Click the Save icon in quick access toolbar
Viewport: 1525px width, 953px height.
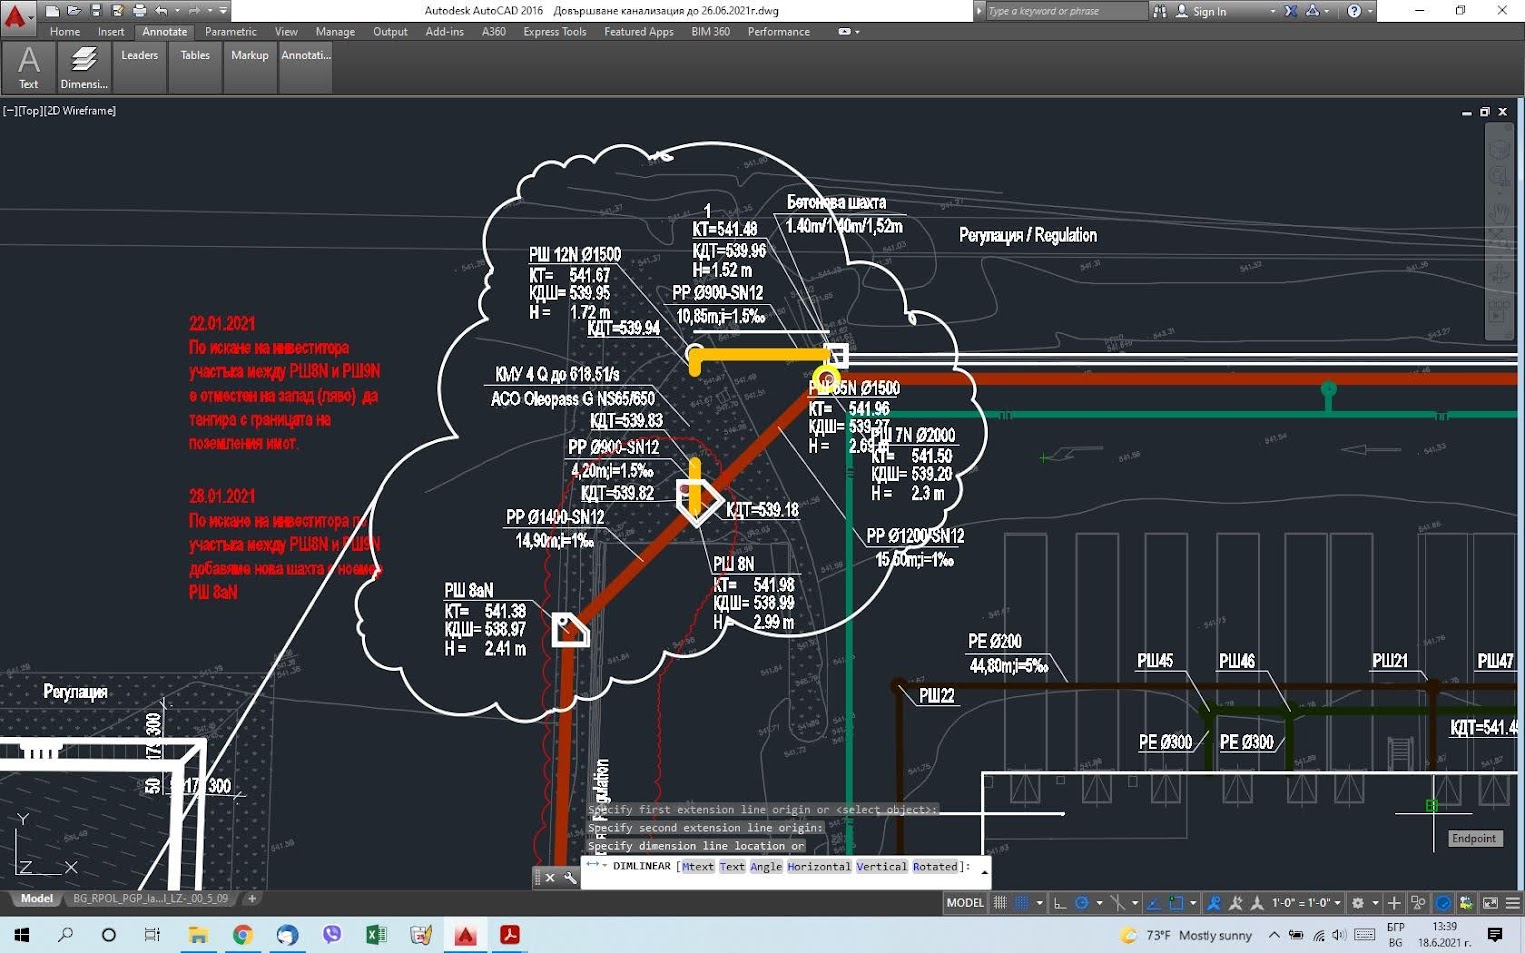[x=96, y=11]
